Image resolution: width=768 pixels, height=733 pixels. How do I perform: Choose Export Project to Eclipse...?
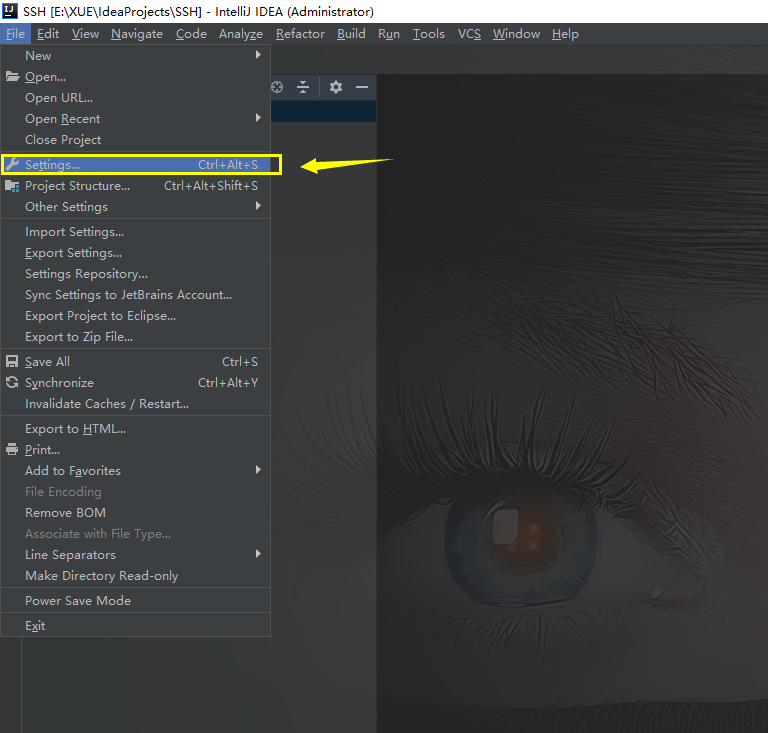click(136, 316)
